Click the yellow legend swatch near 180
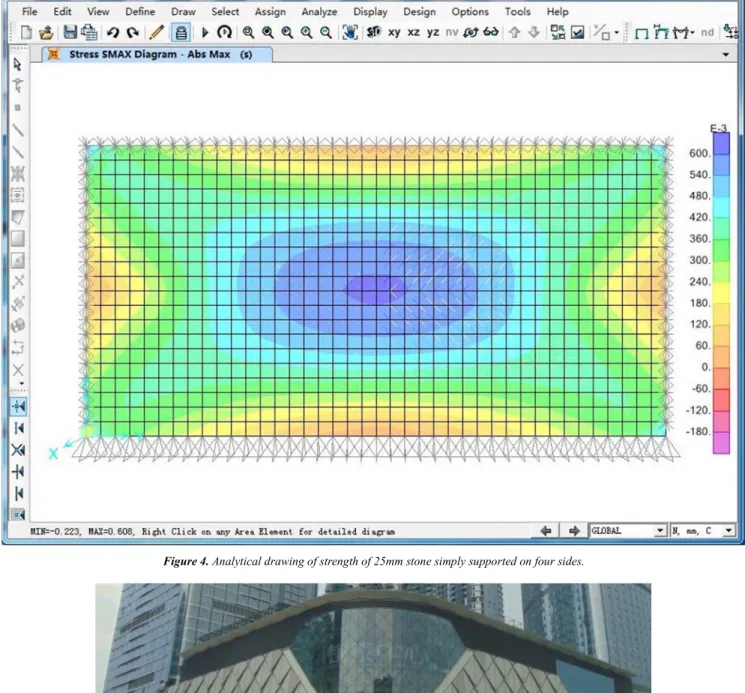The height and width of the screenshot is (693, 745). coord(721,293)
